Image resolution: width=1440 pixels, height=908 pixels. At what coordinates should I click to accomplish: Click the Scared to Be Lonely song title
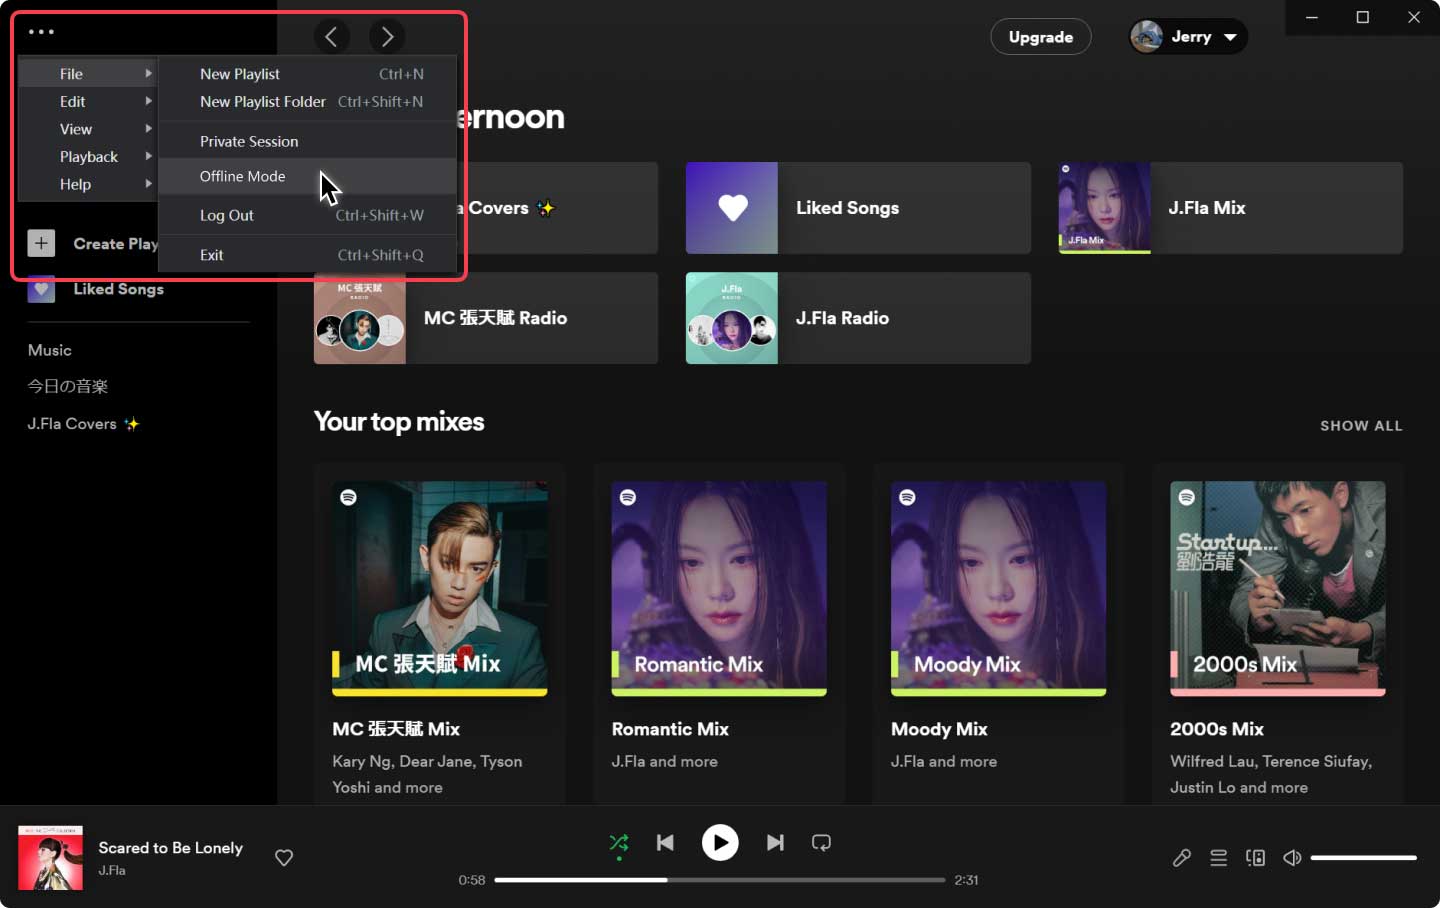(x=171, y=847)
